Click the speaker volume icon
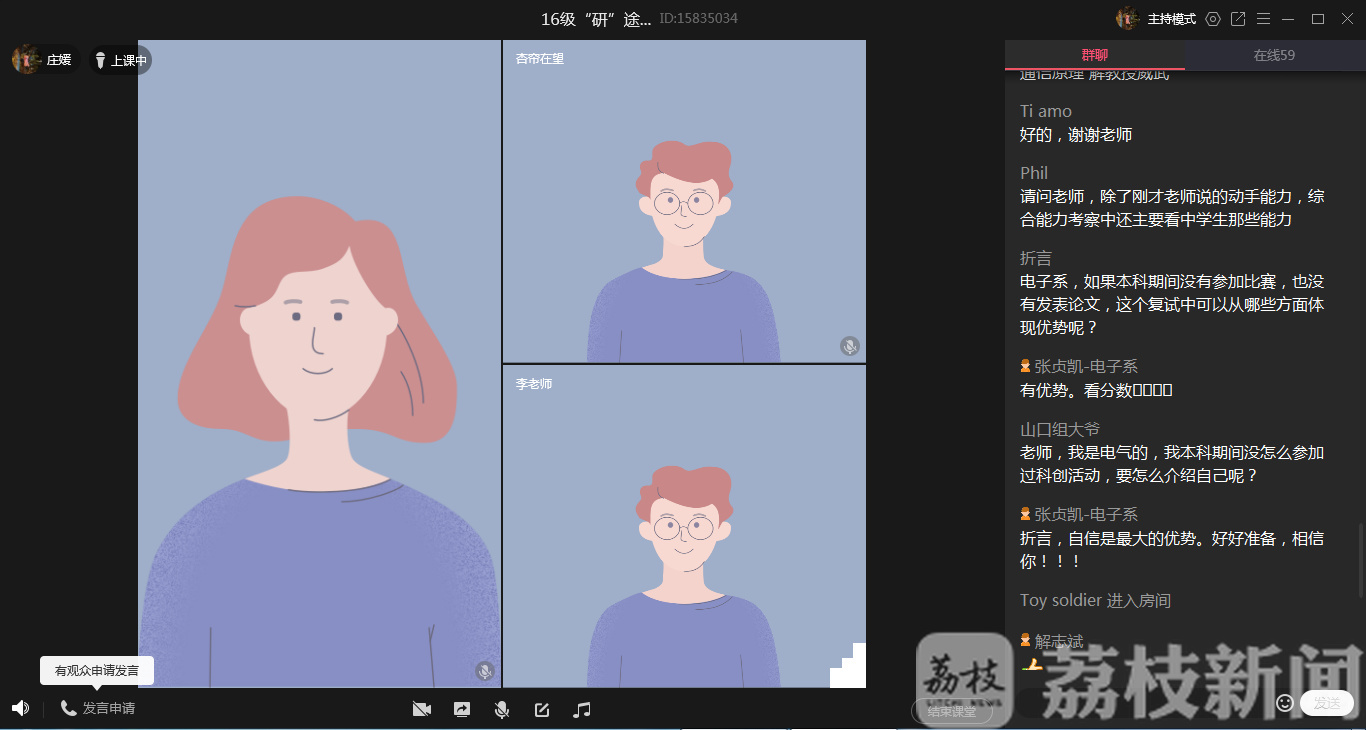This screenshot has width=1366, height=730. point(20,708)
